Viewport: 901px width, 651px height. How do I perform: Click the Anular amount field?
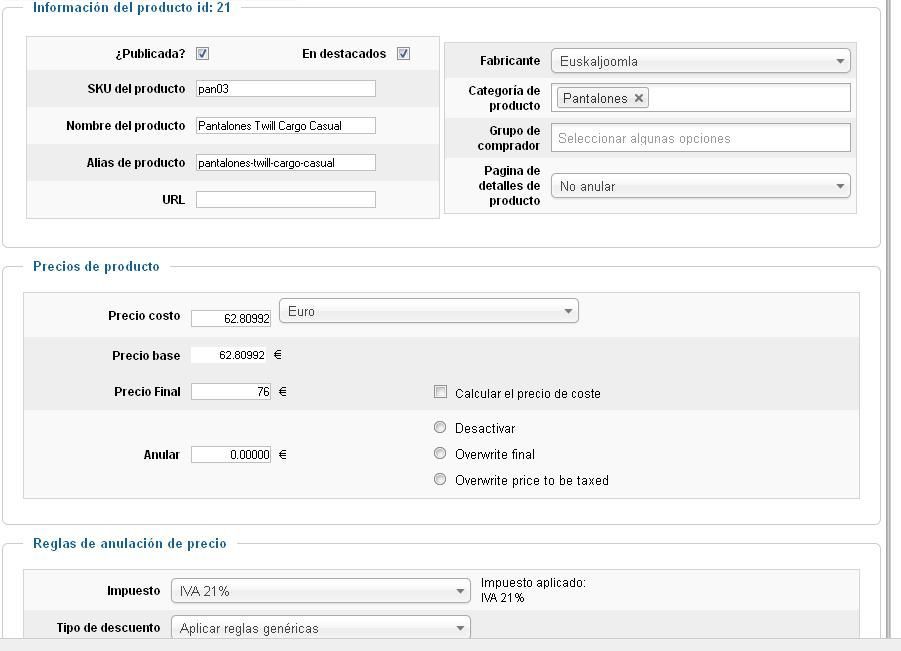231,454
